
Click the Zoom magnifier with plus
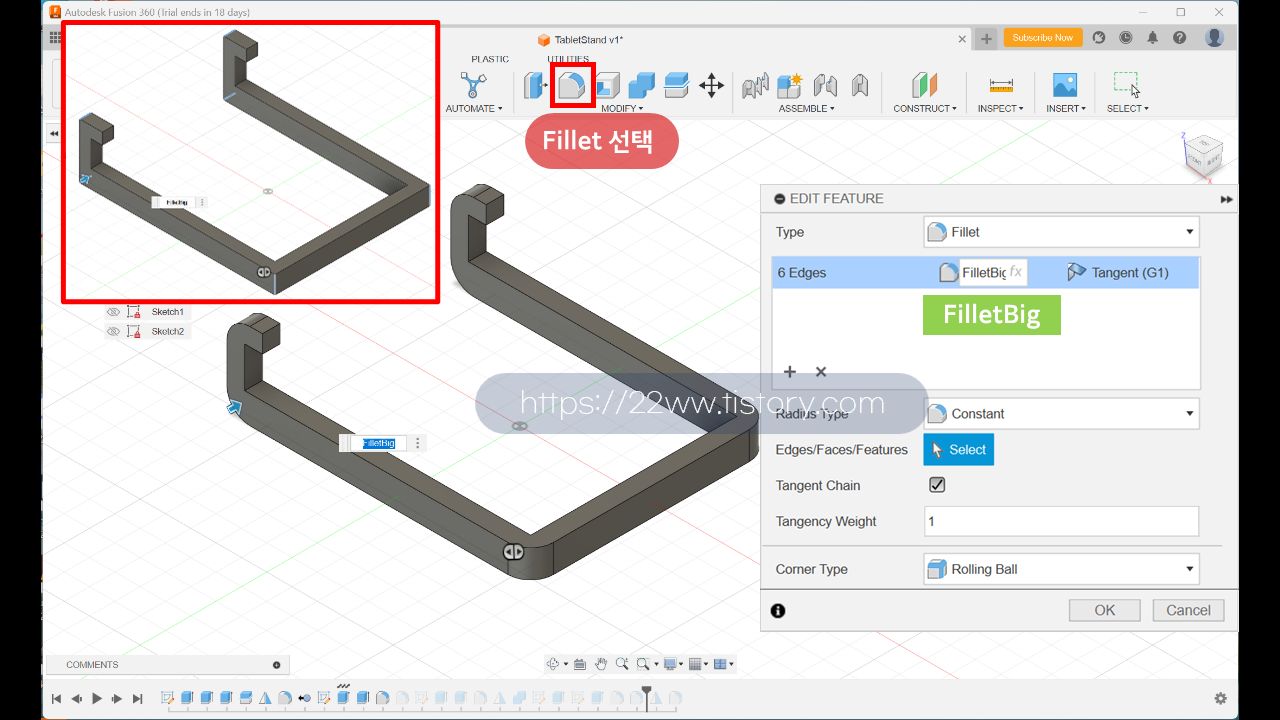[622, 664]
